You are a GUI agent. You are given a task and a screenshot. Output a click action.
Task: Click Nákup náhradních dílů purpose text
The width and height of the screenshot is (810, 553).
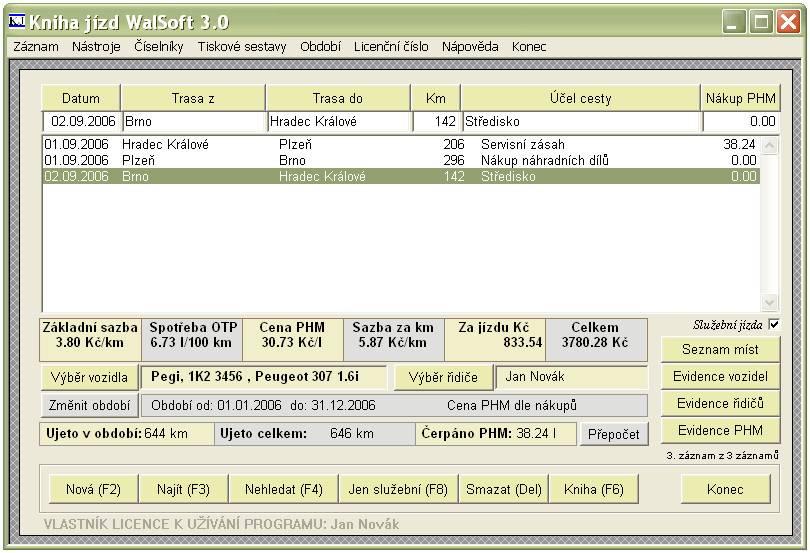point(544,160)
